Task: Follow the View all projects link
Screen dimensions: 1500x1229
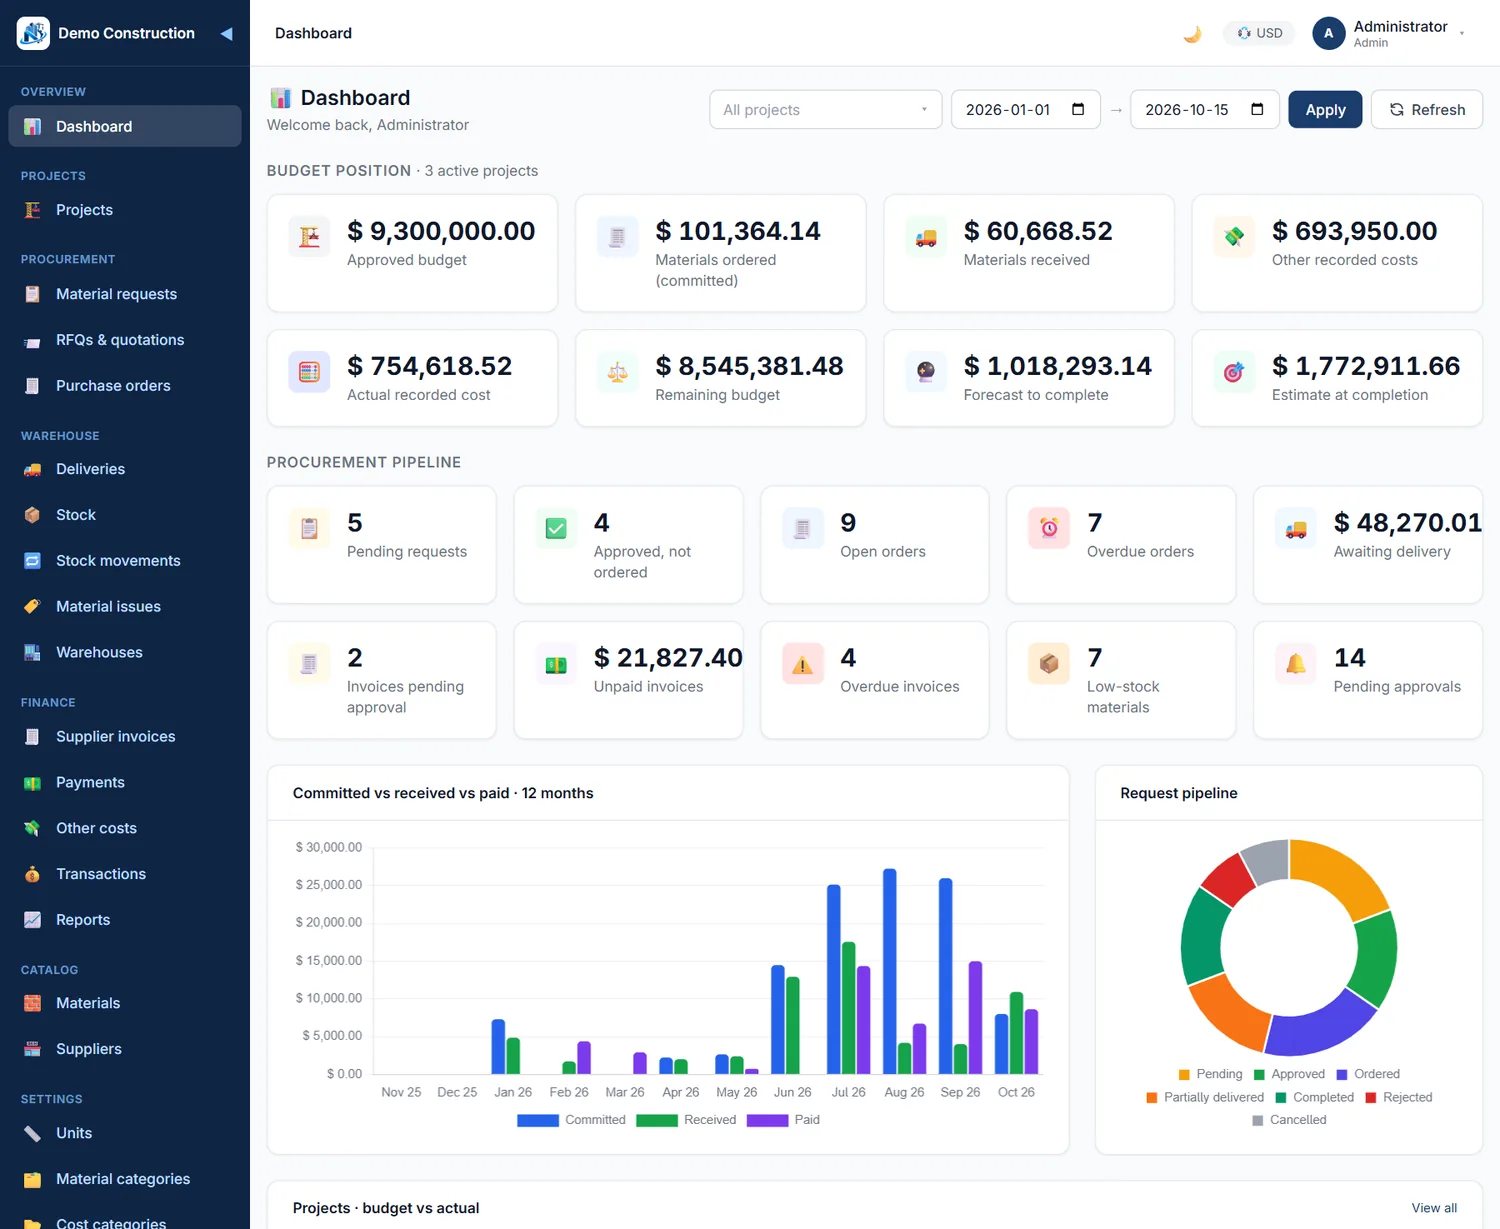Action: tap(1434, 1208)
